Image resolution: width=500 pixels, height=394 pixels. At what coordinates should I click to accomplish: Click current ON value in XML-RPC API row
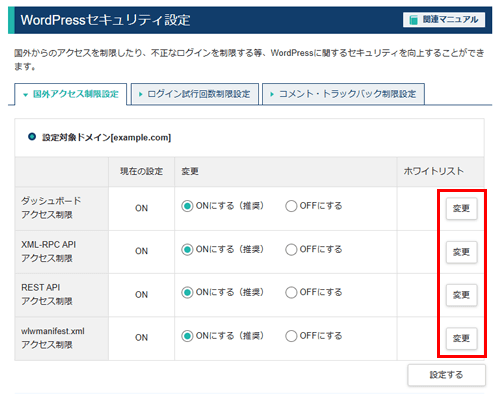pyautogui.click(x=141, y=251)
